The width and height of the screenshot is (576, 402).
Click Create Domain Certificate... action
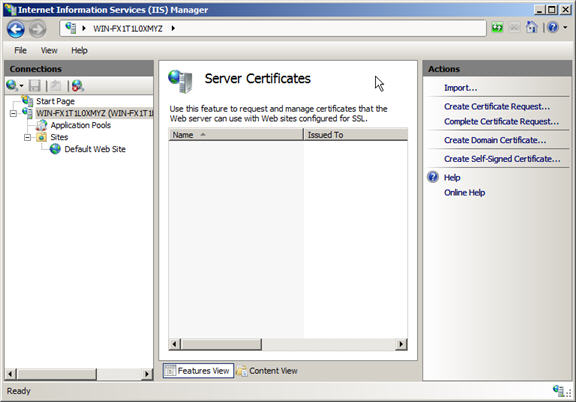click(x=495, y=140)
